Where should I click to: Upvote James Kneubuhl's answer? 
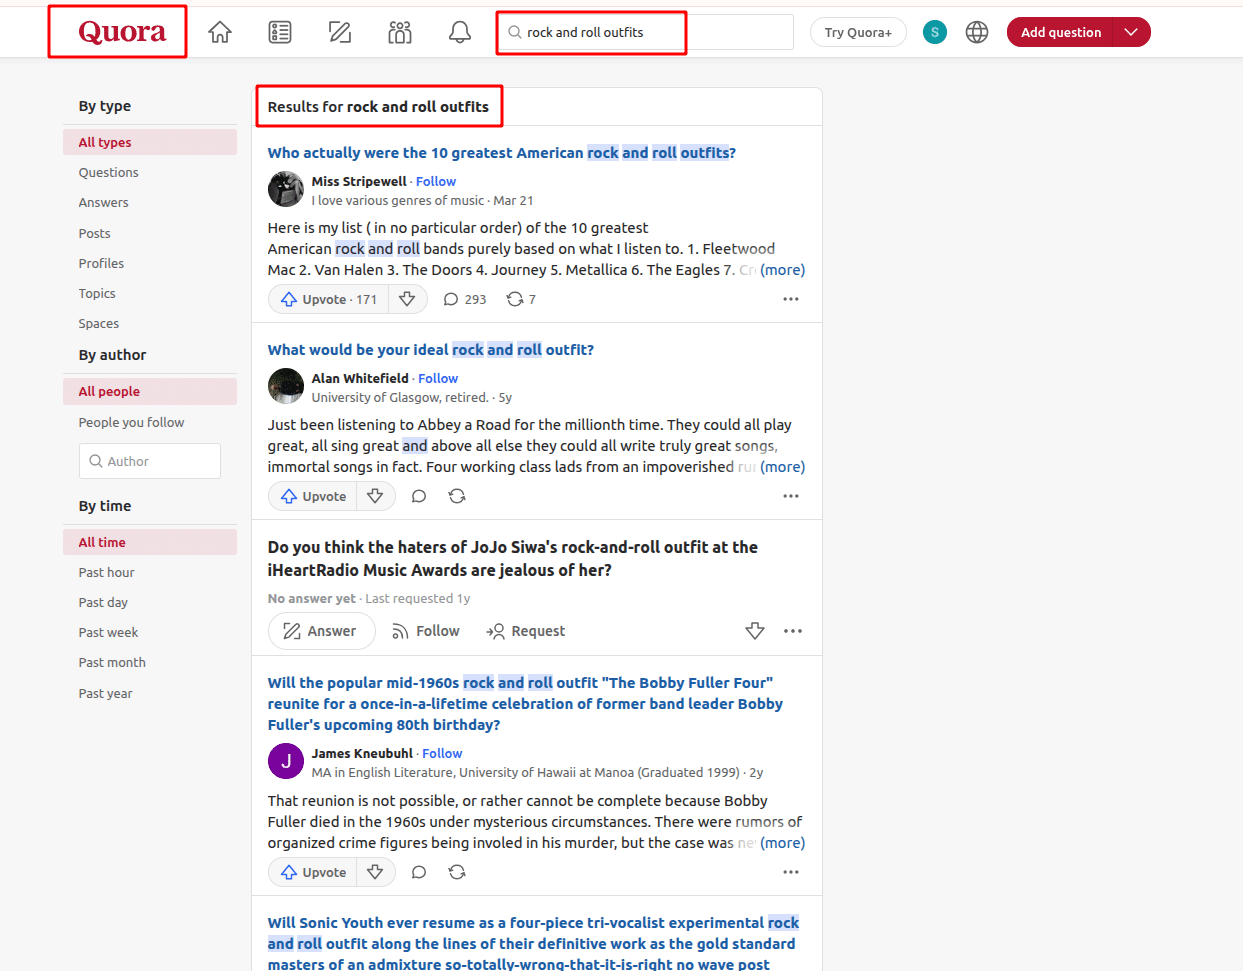[314, 872]
